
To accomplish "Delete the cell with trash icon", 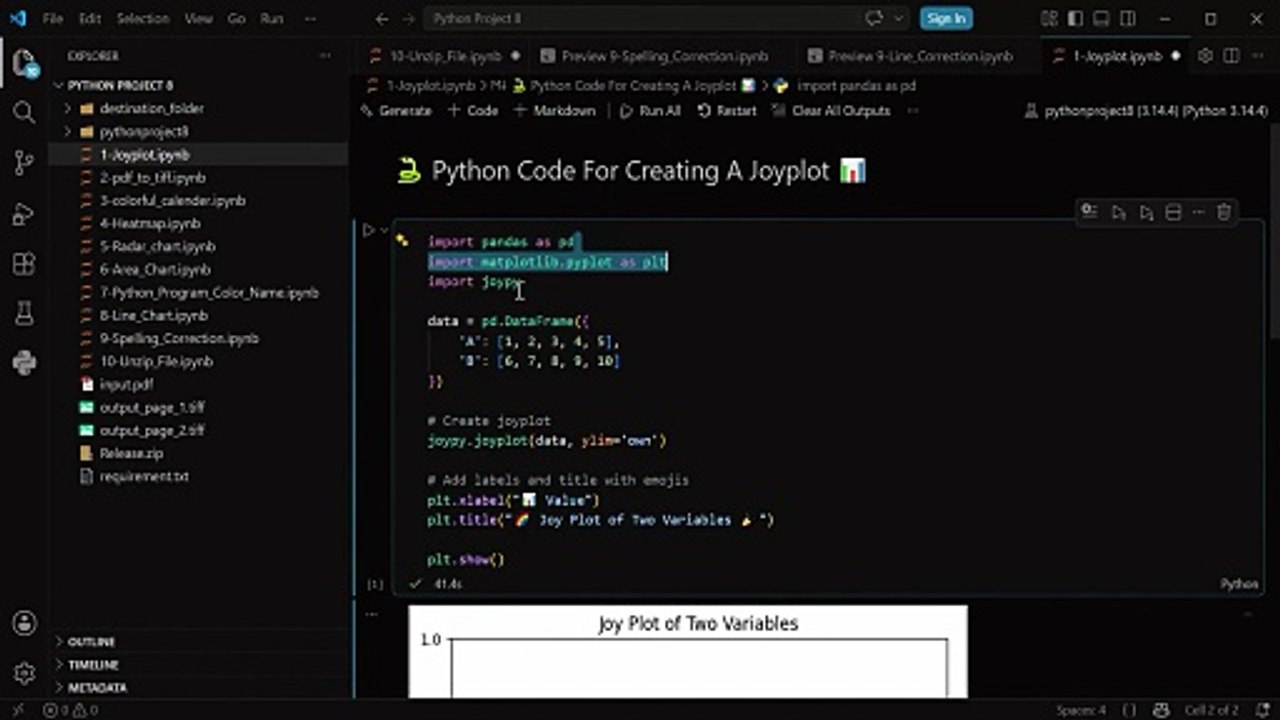I will coord(1224,212).
